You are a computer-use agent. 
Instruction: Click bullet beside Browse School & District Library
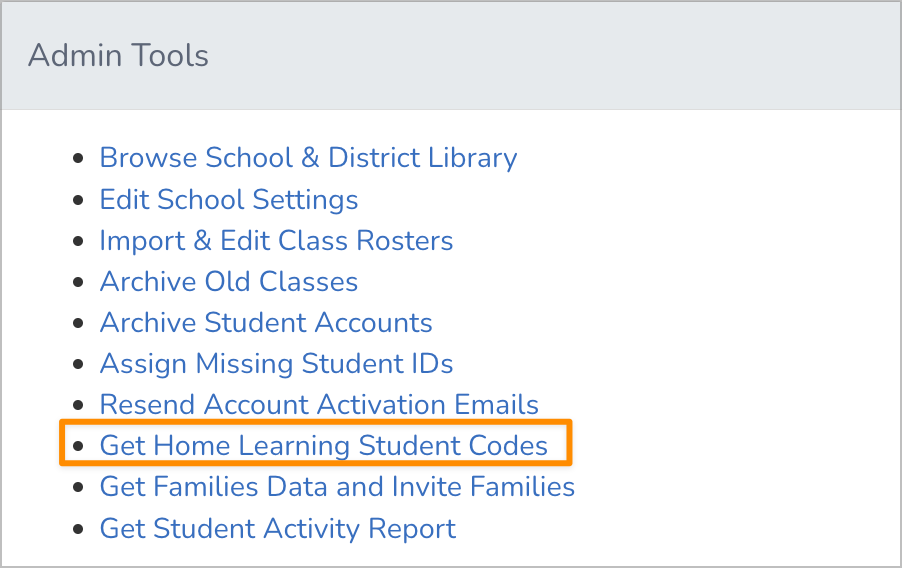78,159
